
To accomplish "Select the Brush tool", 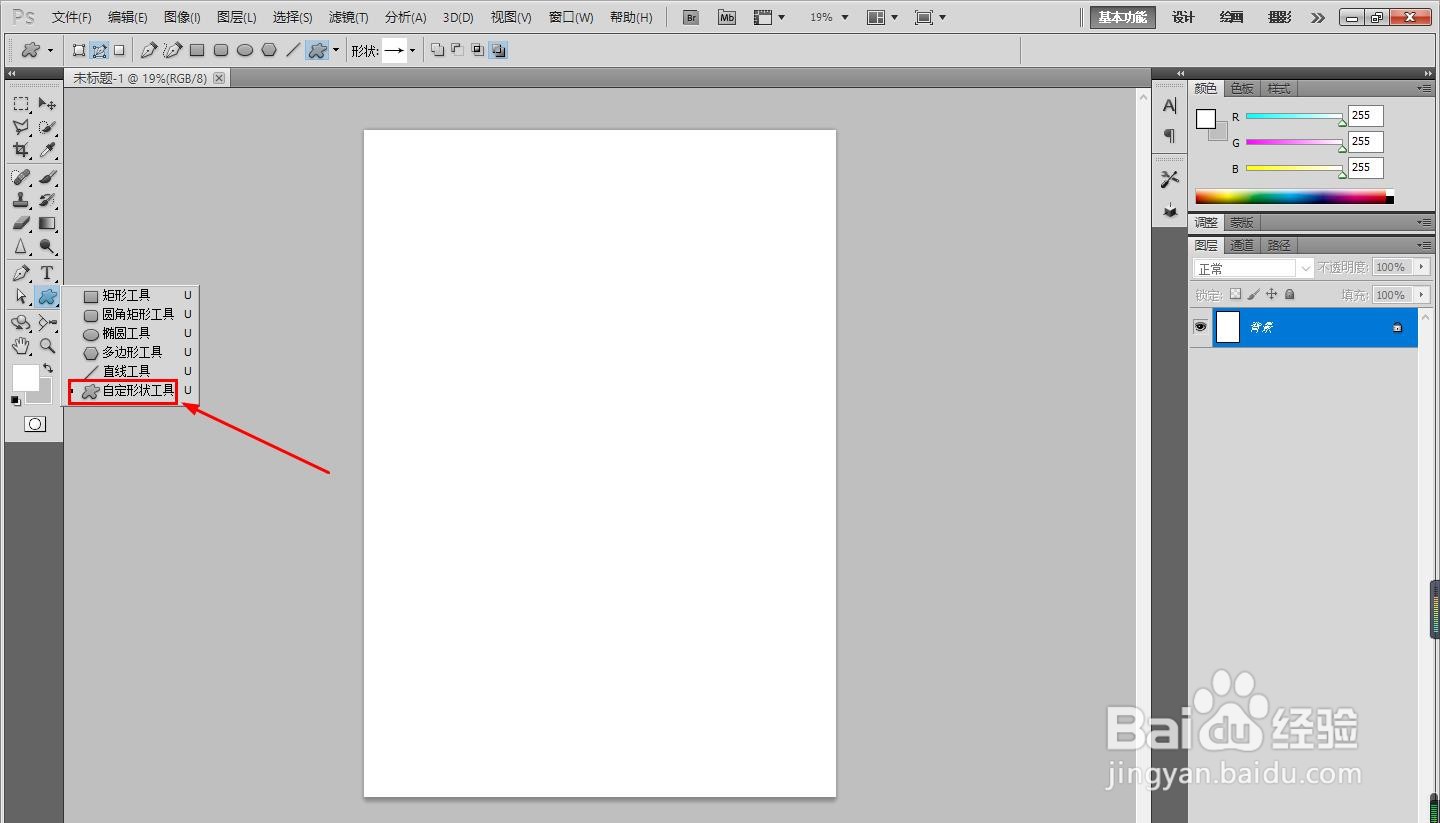I will tap(47, 177).
